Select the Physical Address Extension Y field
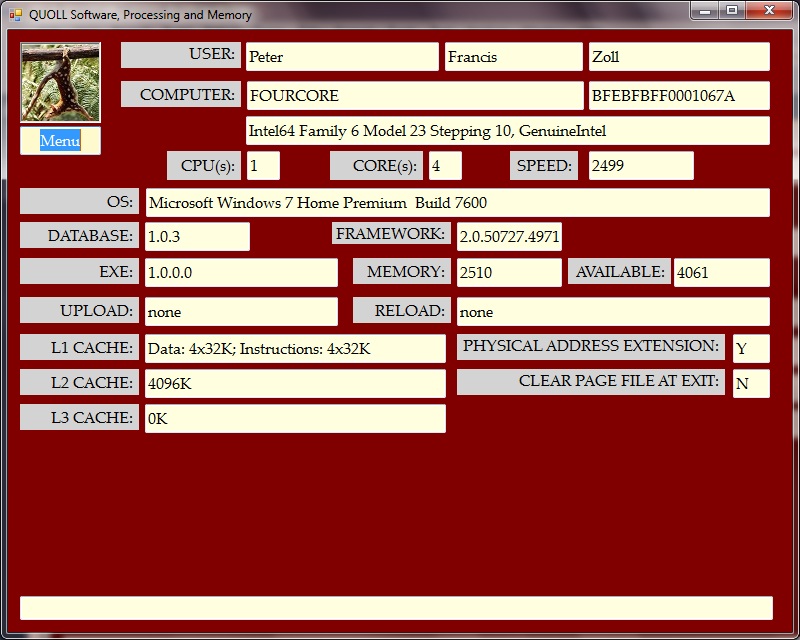Screen dimensions: 800x640 click(750, 349)
